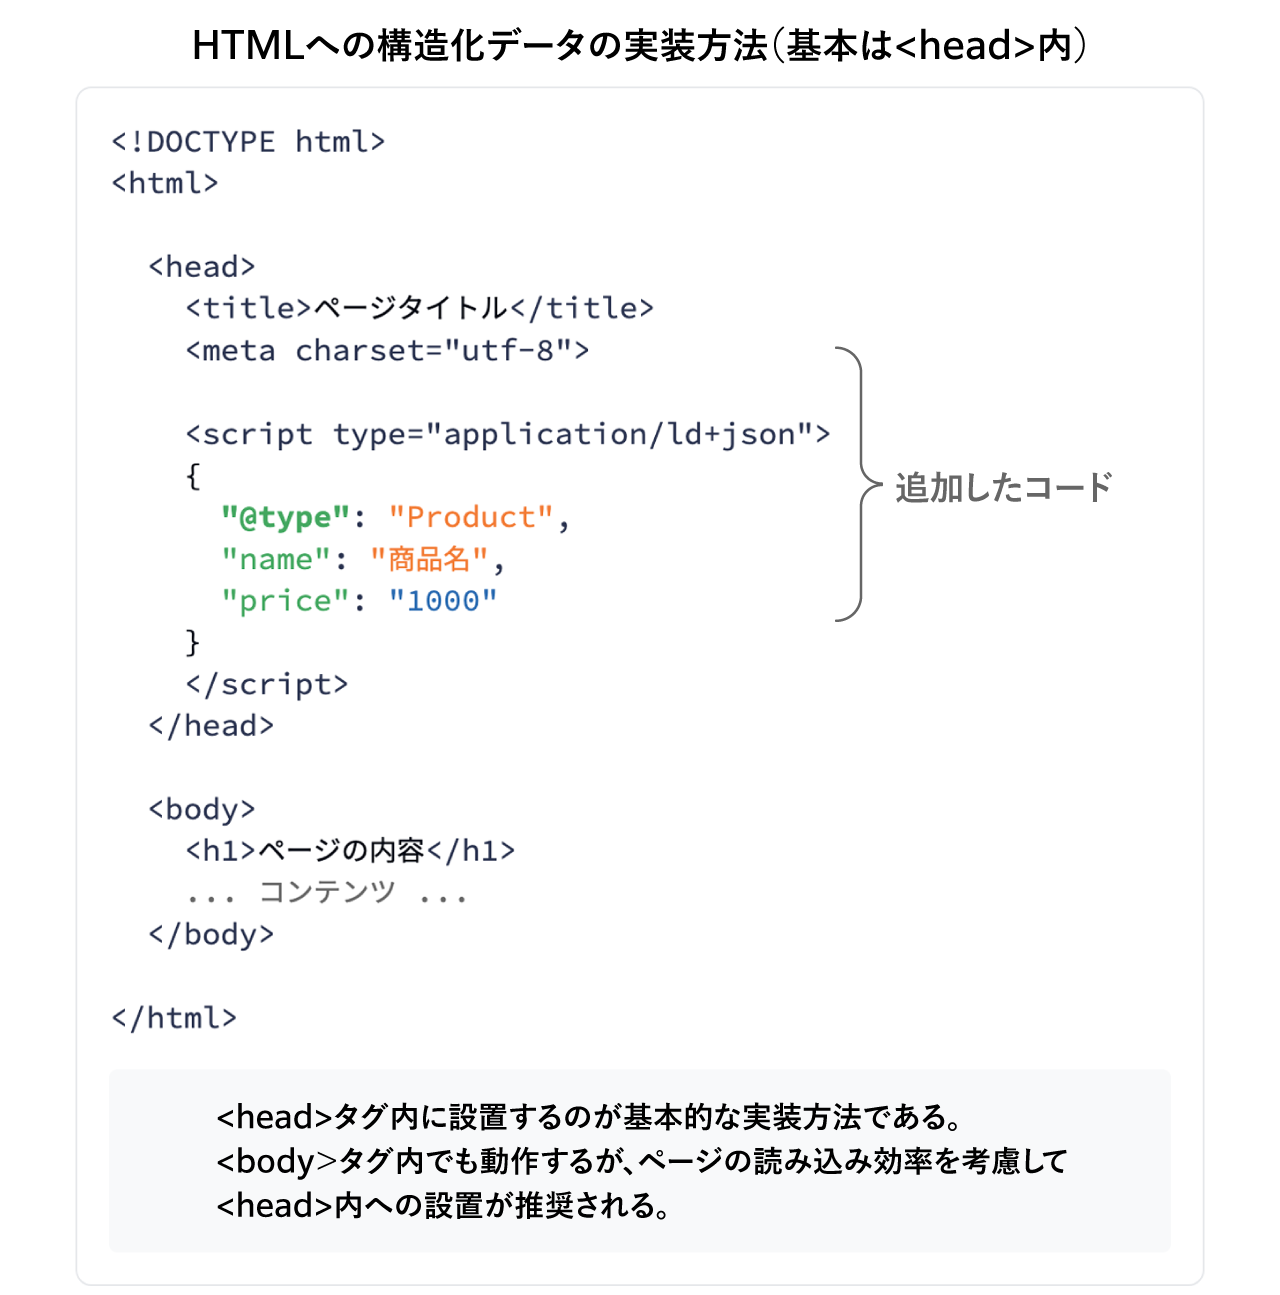The height and width of the screenshot is (1295, 1280).
Task: Click the opening '<body>' tag line
Action: tap(202, 809)
